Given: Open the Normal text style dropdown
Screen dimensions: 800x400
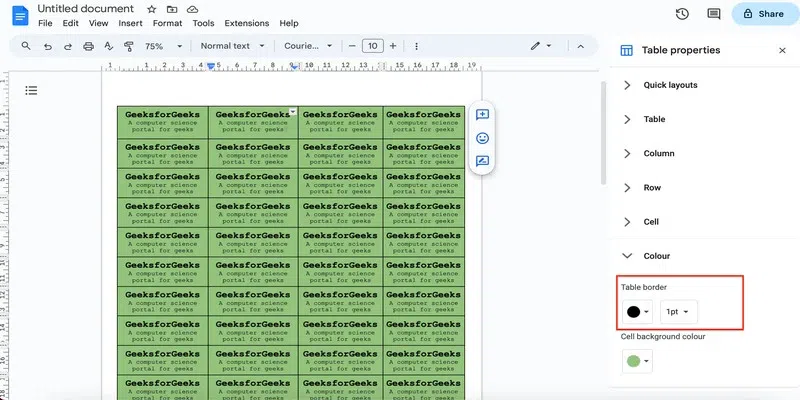Looking at the screenshot, I should pyautogui.click(x=233, y=46).
